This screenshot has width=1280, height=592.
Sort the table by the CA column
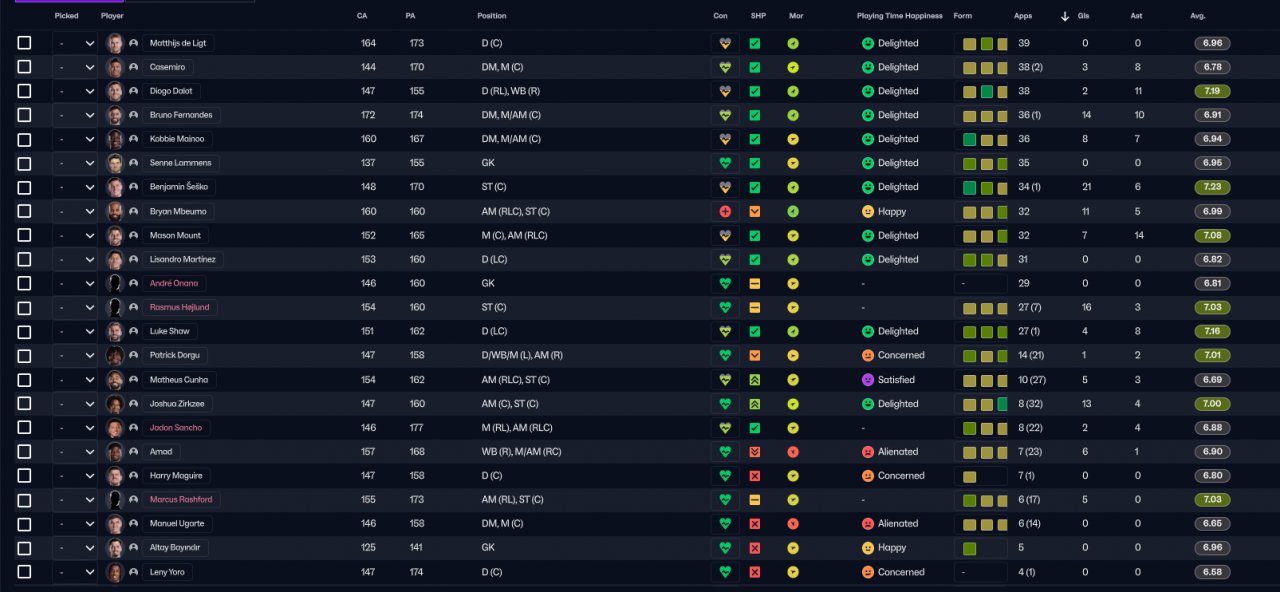pyautogui.click(x=362, y=16)
